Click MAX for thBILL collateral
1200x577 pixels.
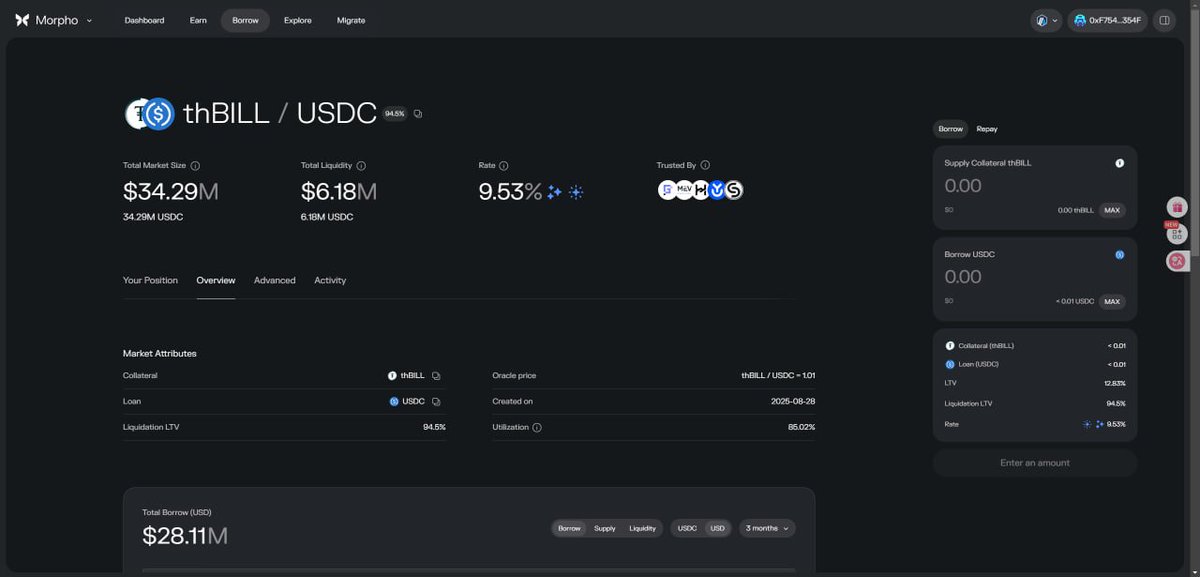click(1112, 210)
